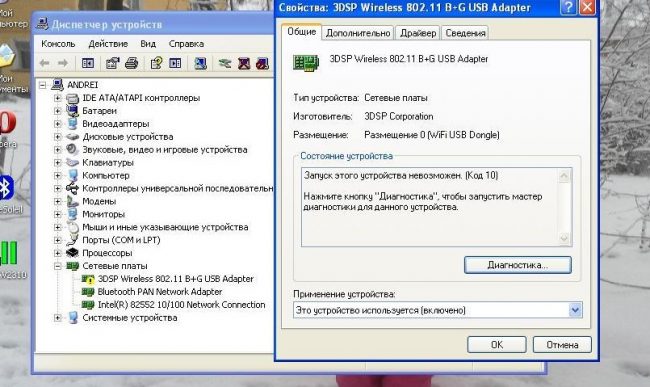Click the battery icon next to Батареи
Screen dimensions: 650x387
pyautogui.click(x=73, y=111)
